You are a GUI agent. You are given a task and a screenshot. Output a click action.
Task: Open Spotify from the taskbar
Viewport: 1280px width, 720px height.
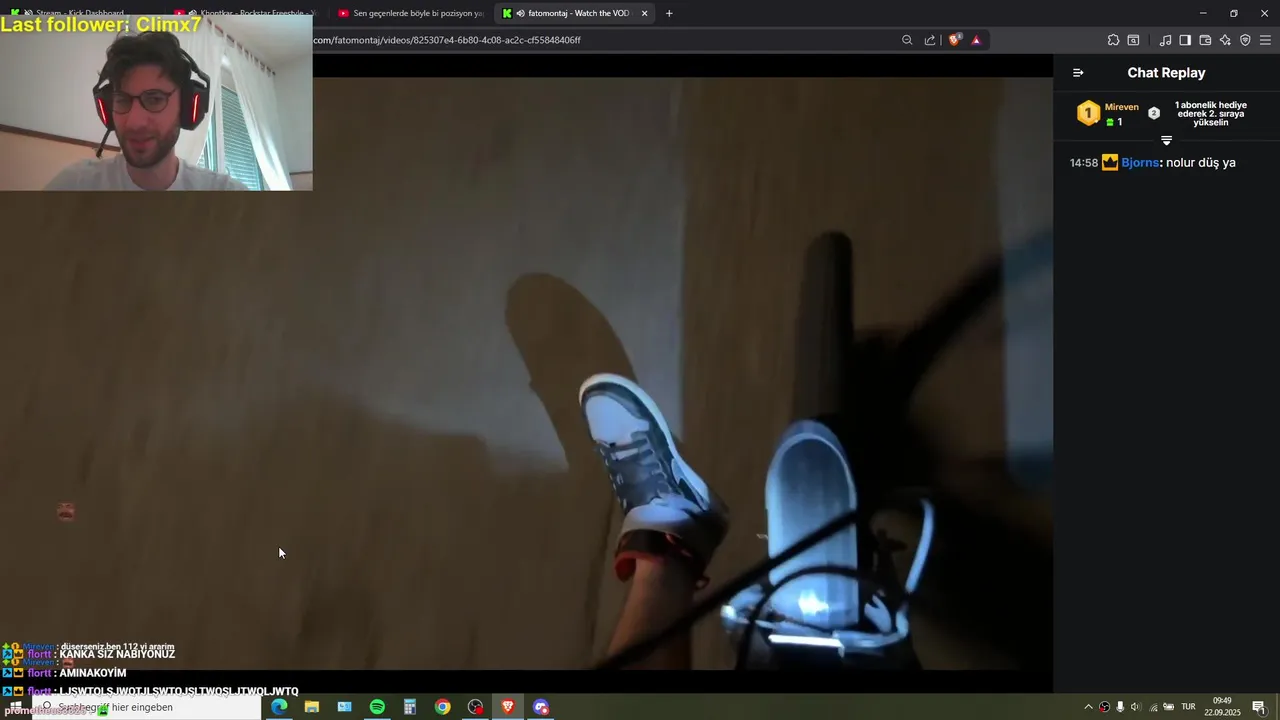pyautogui.click(x=377, y=707)
